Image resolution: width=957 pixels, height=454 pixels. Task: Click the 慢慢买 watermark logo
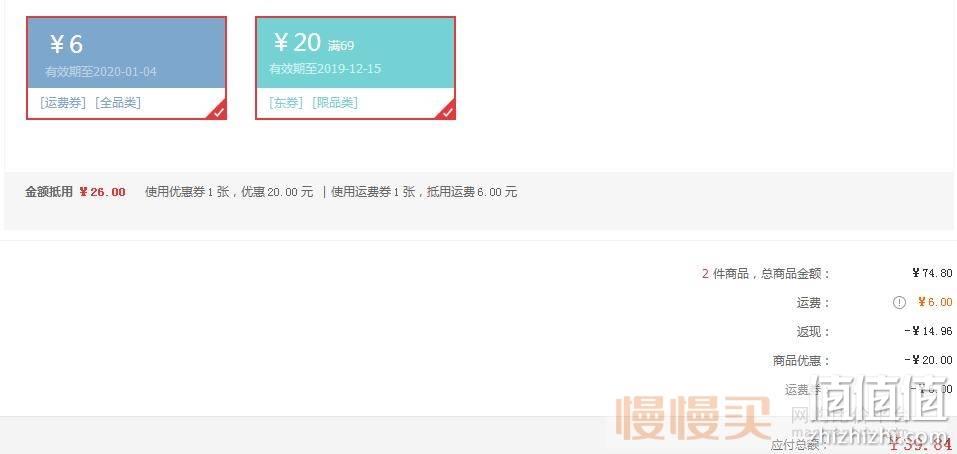tap(693, 419)
